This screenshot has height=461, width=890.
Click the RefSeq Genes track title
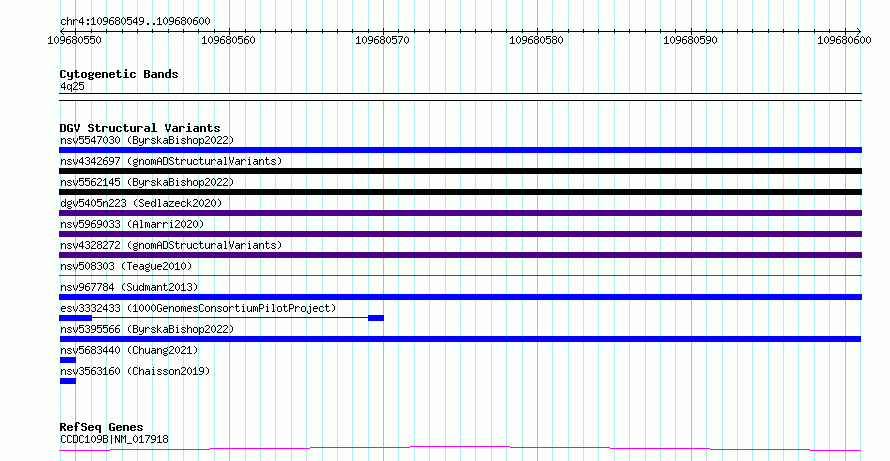point(101,427)
